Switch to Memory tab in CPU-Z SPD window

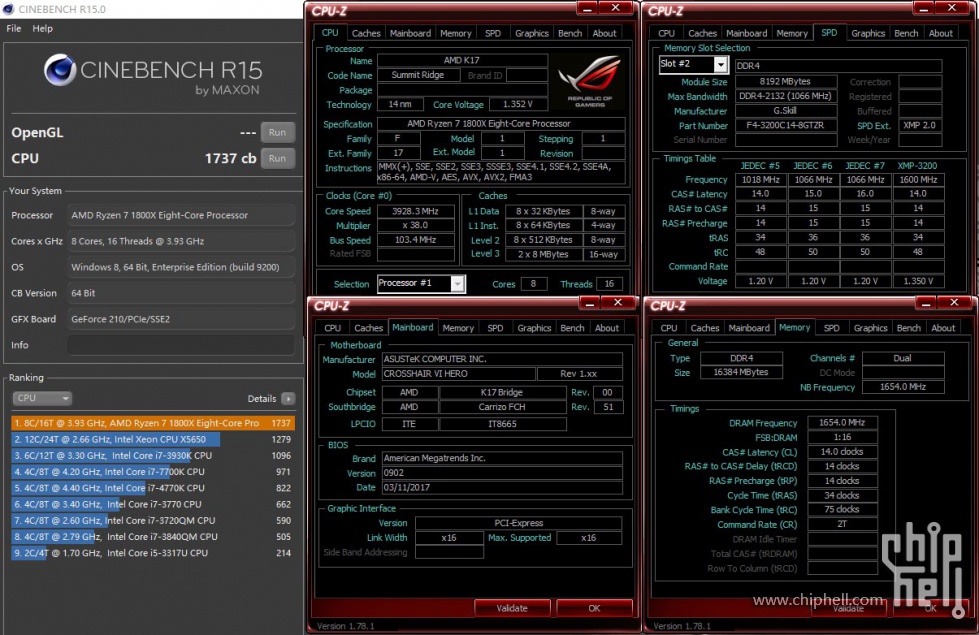pos(792,34)
